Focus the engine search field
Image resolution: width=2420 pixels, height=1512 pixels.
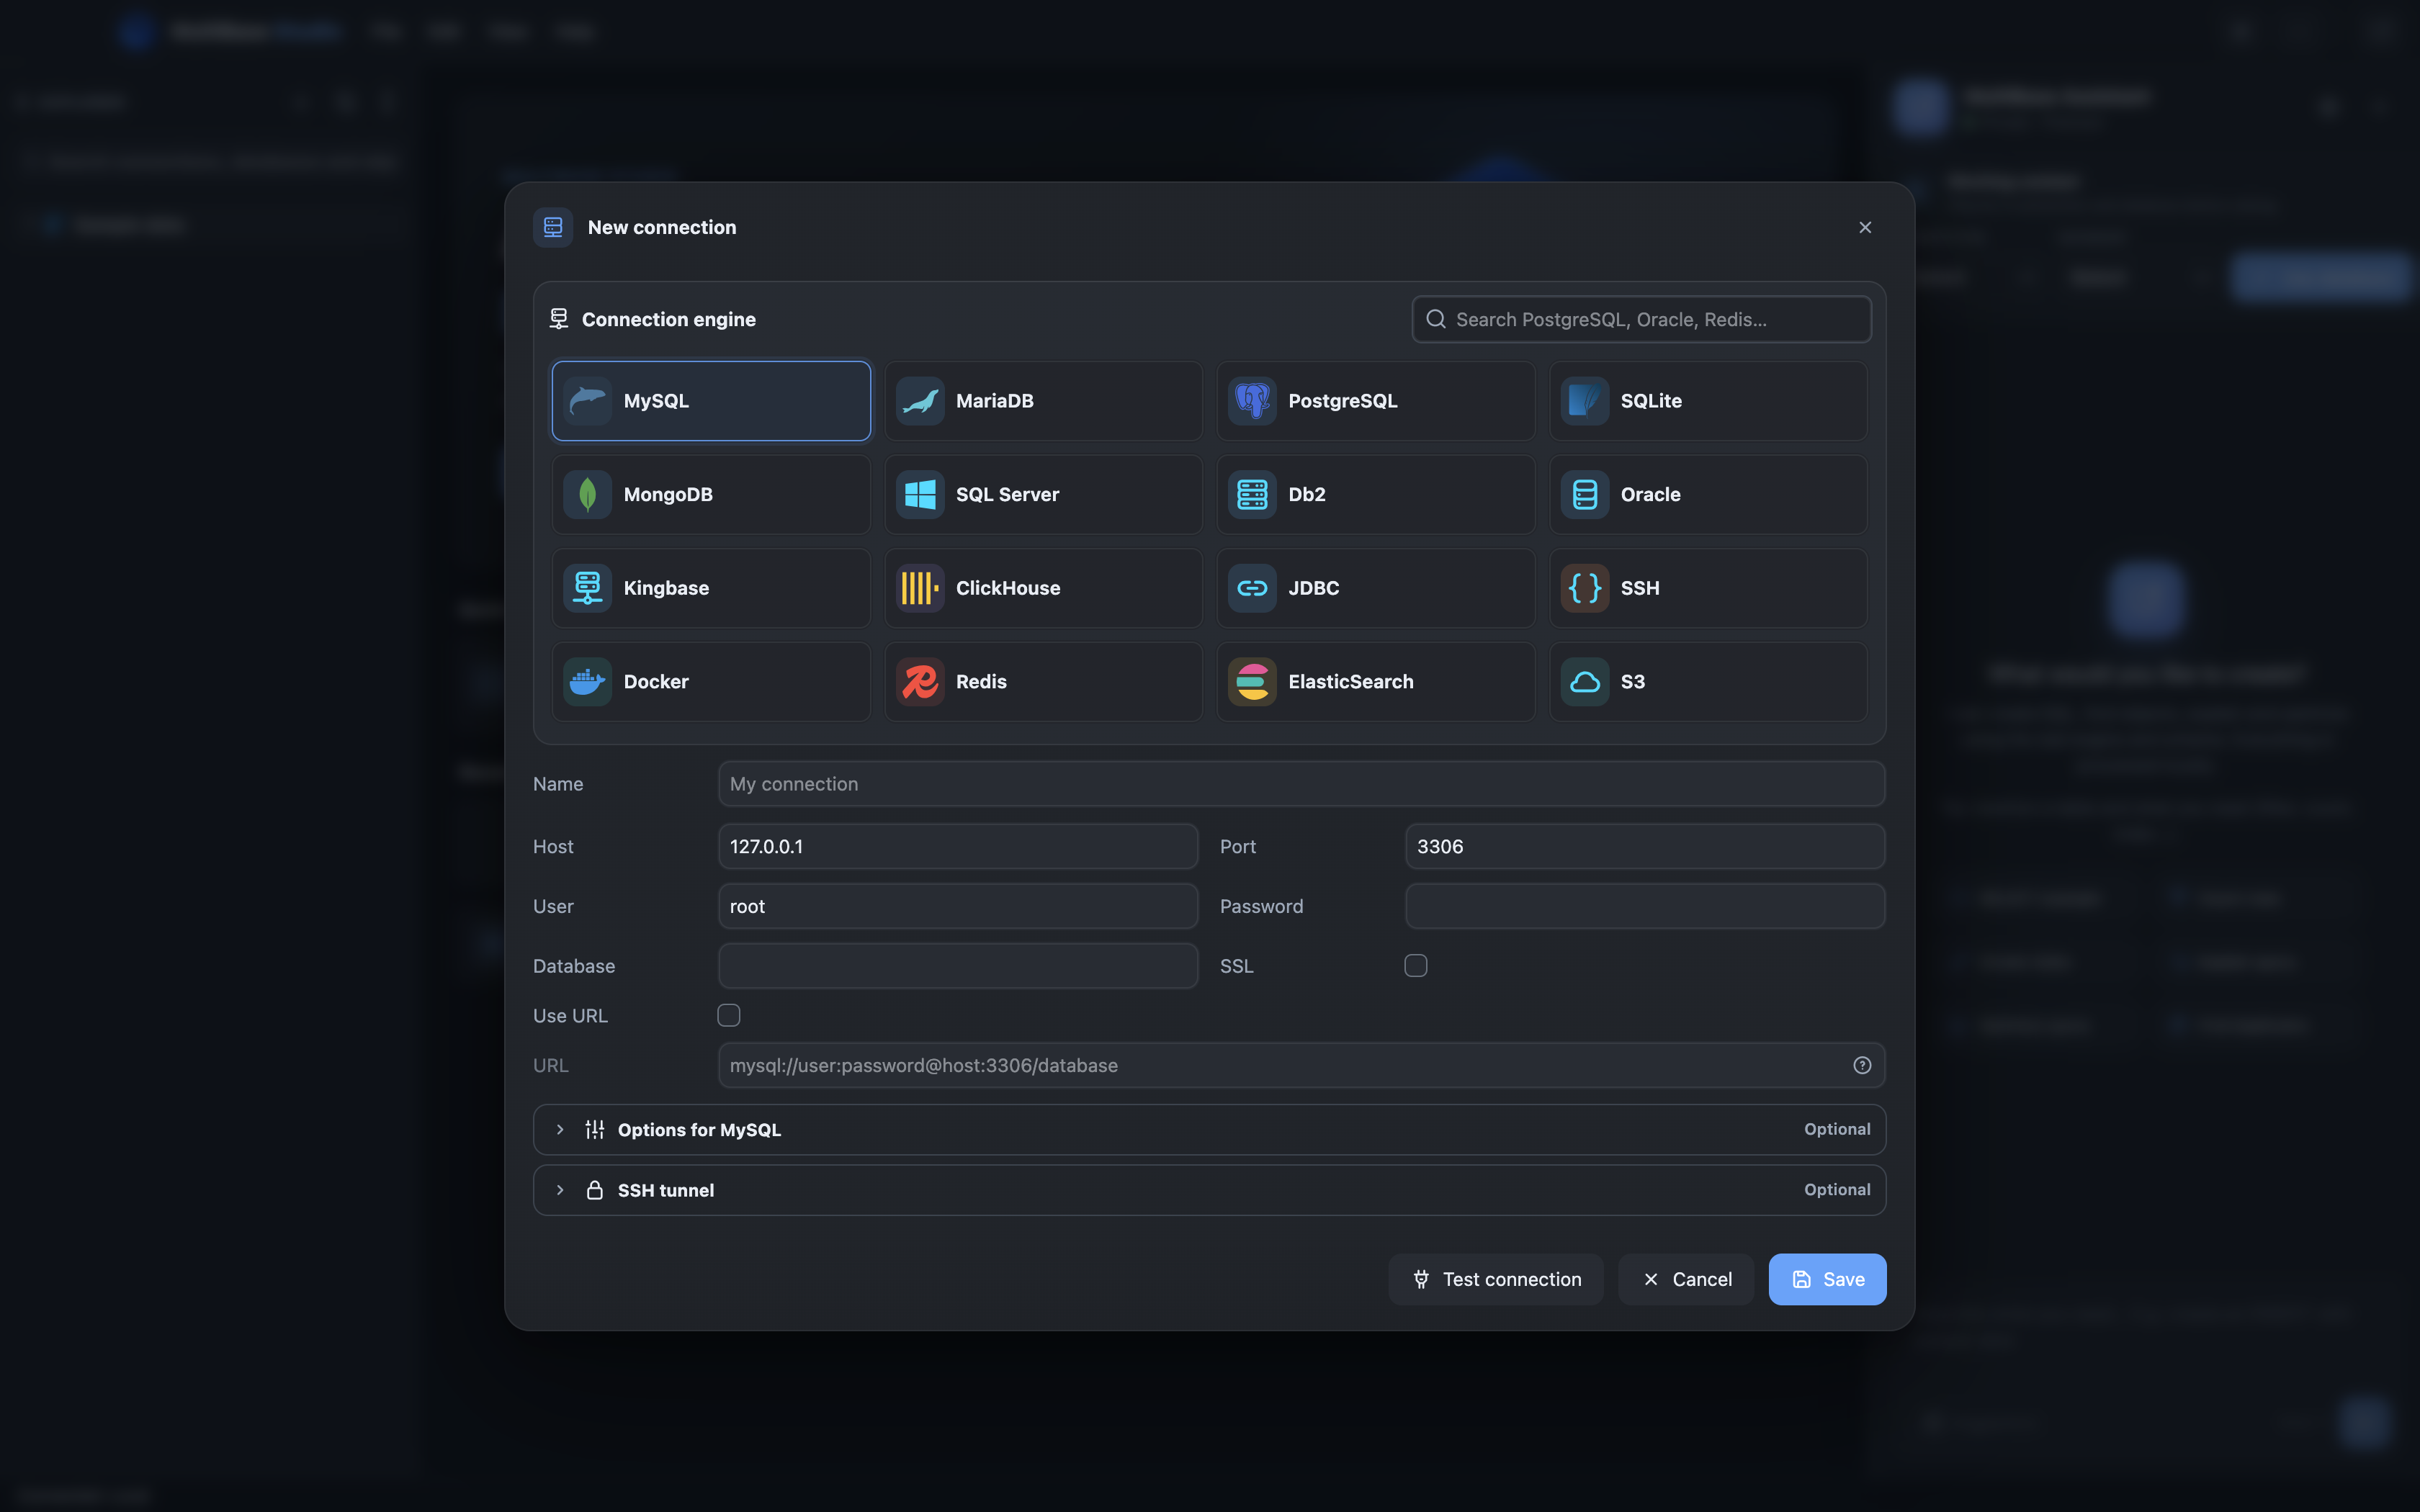[1641, 319]
